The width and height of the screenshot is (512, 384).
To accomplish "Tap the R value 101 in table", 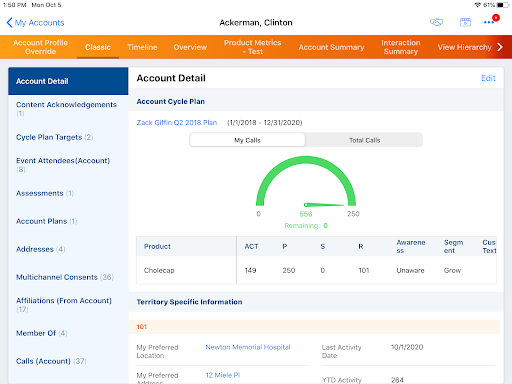I will click(364, 270).
